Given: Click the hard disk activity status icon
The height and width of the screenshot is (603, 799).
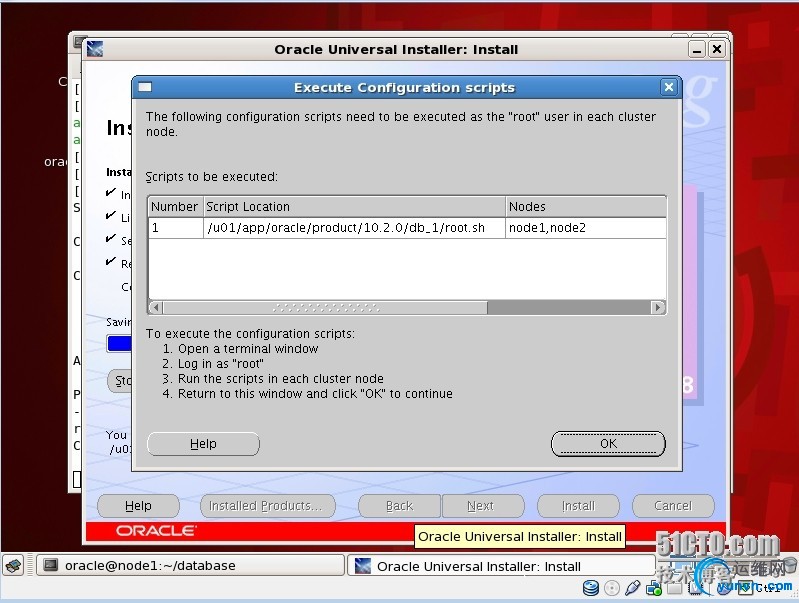Looking at the screenshot, I should (x=591, y=588).
